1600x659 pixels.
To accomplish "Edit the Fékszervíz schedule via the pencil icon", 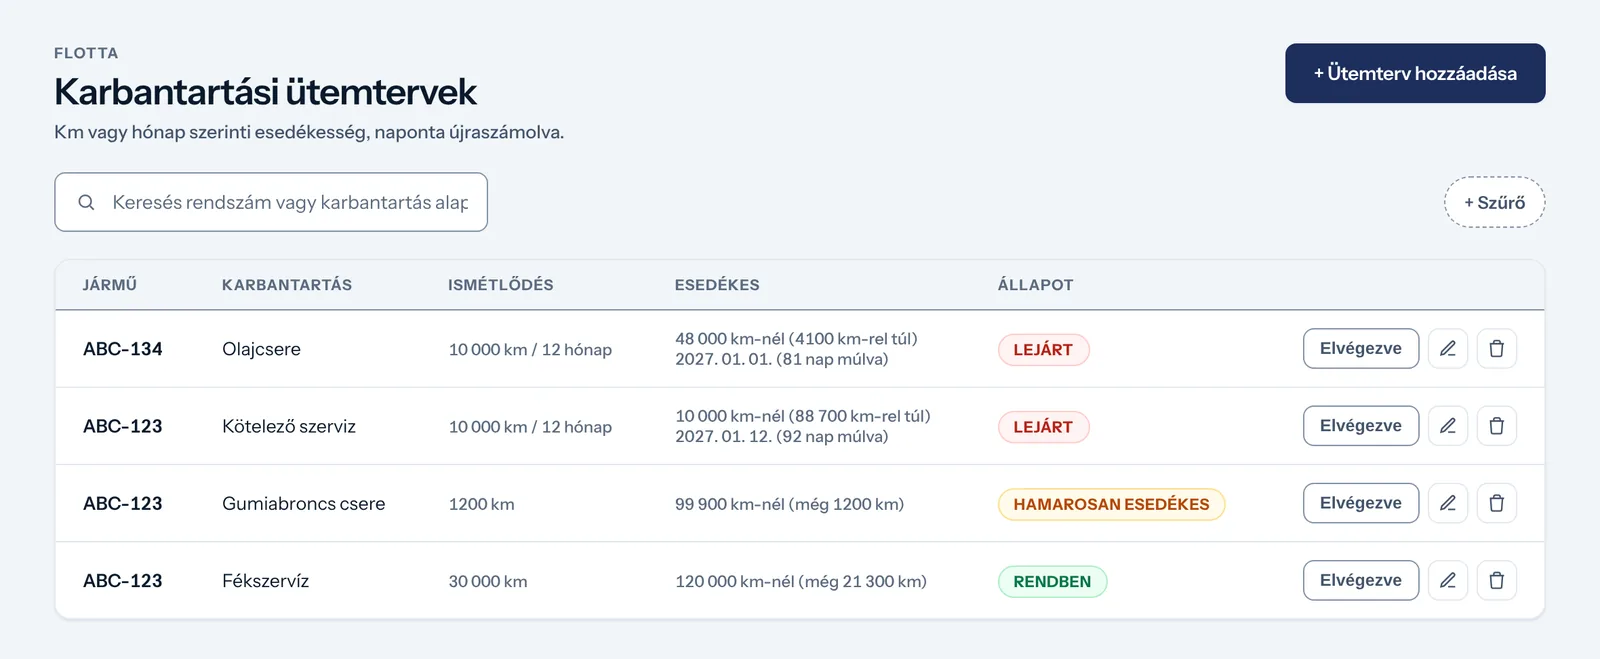I will [1447, 580].
